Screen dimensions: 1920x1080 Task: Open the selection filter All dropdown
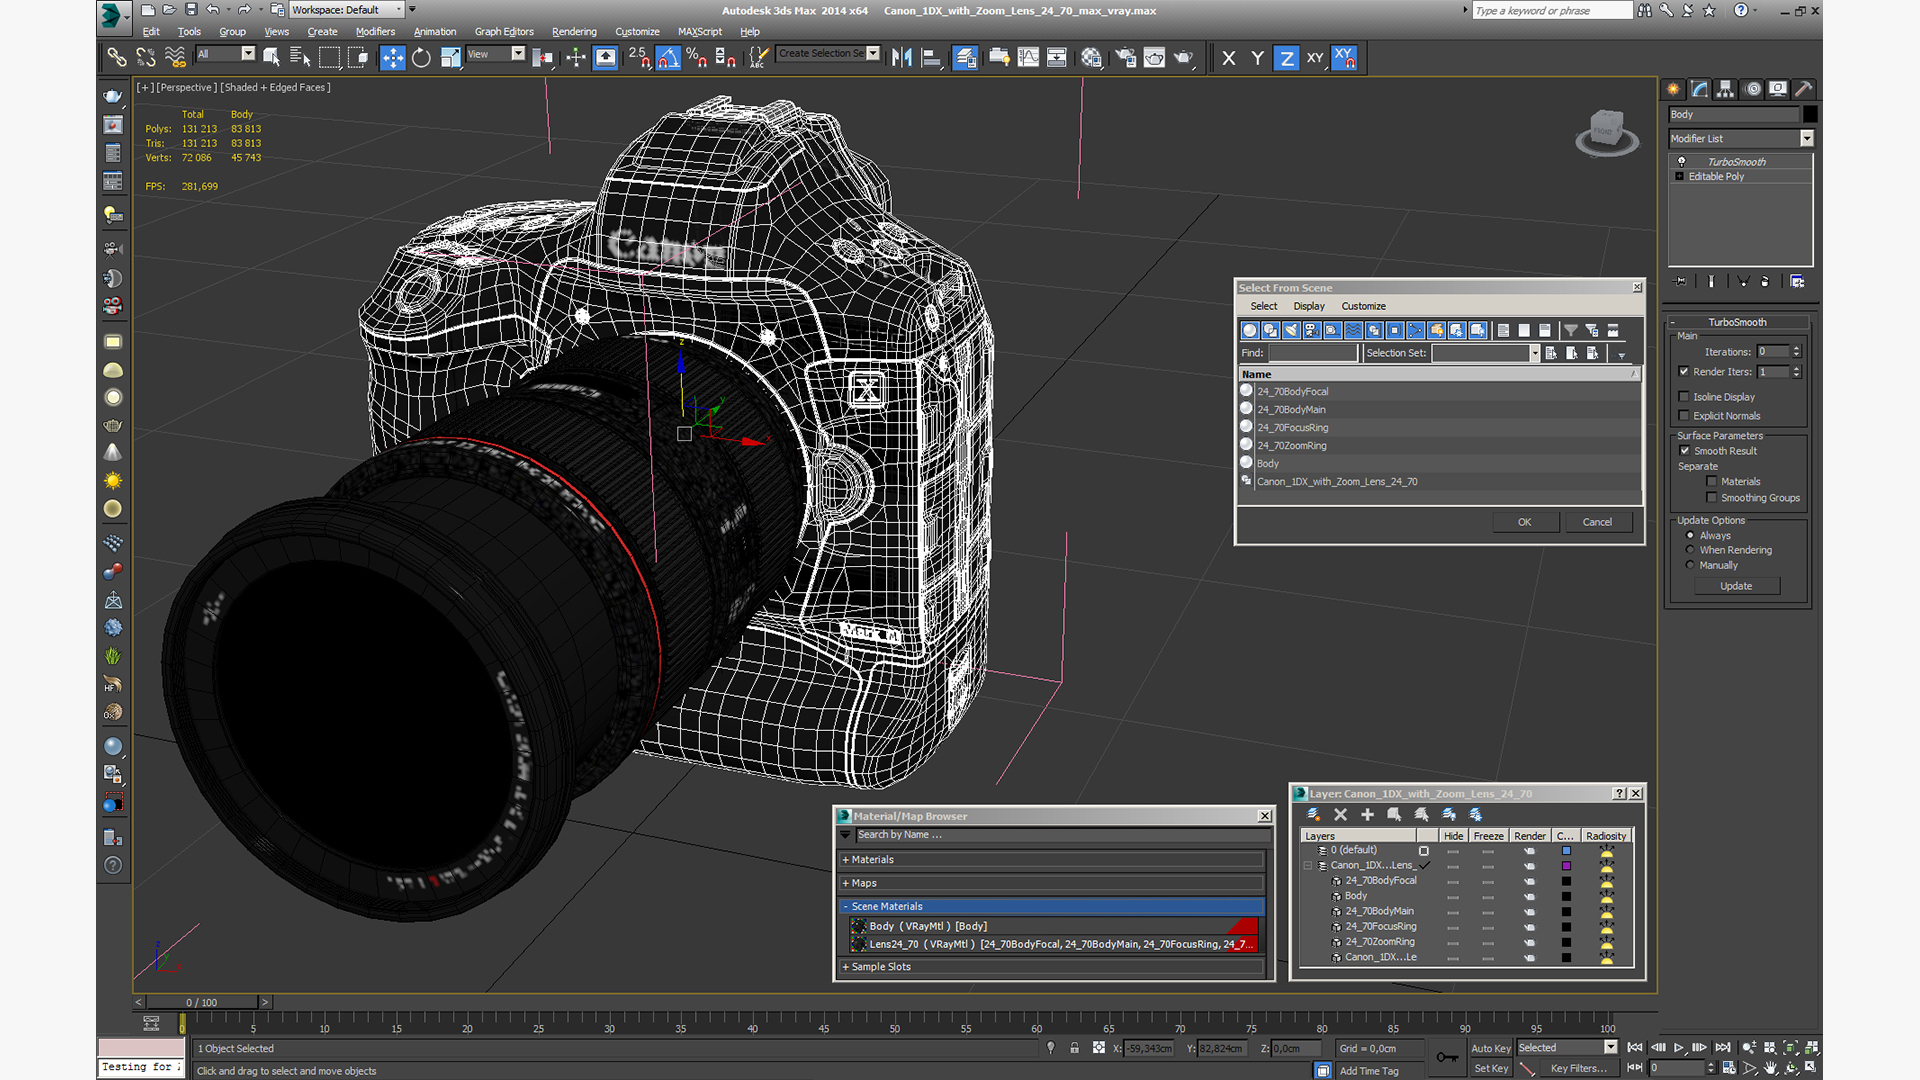226,54
